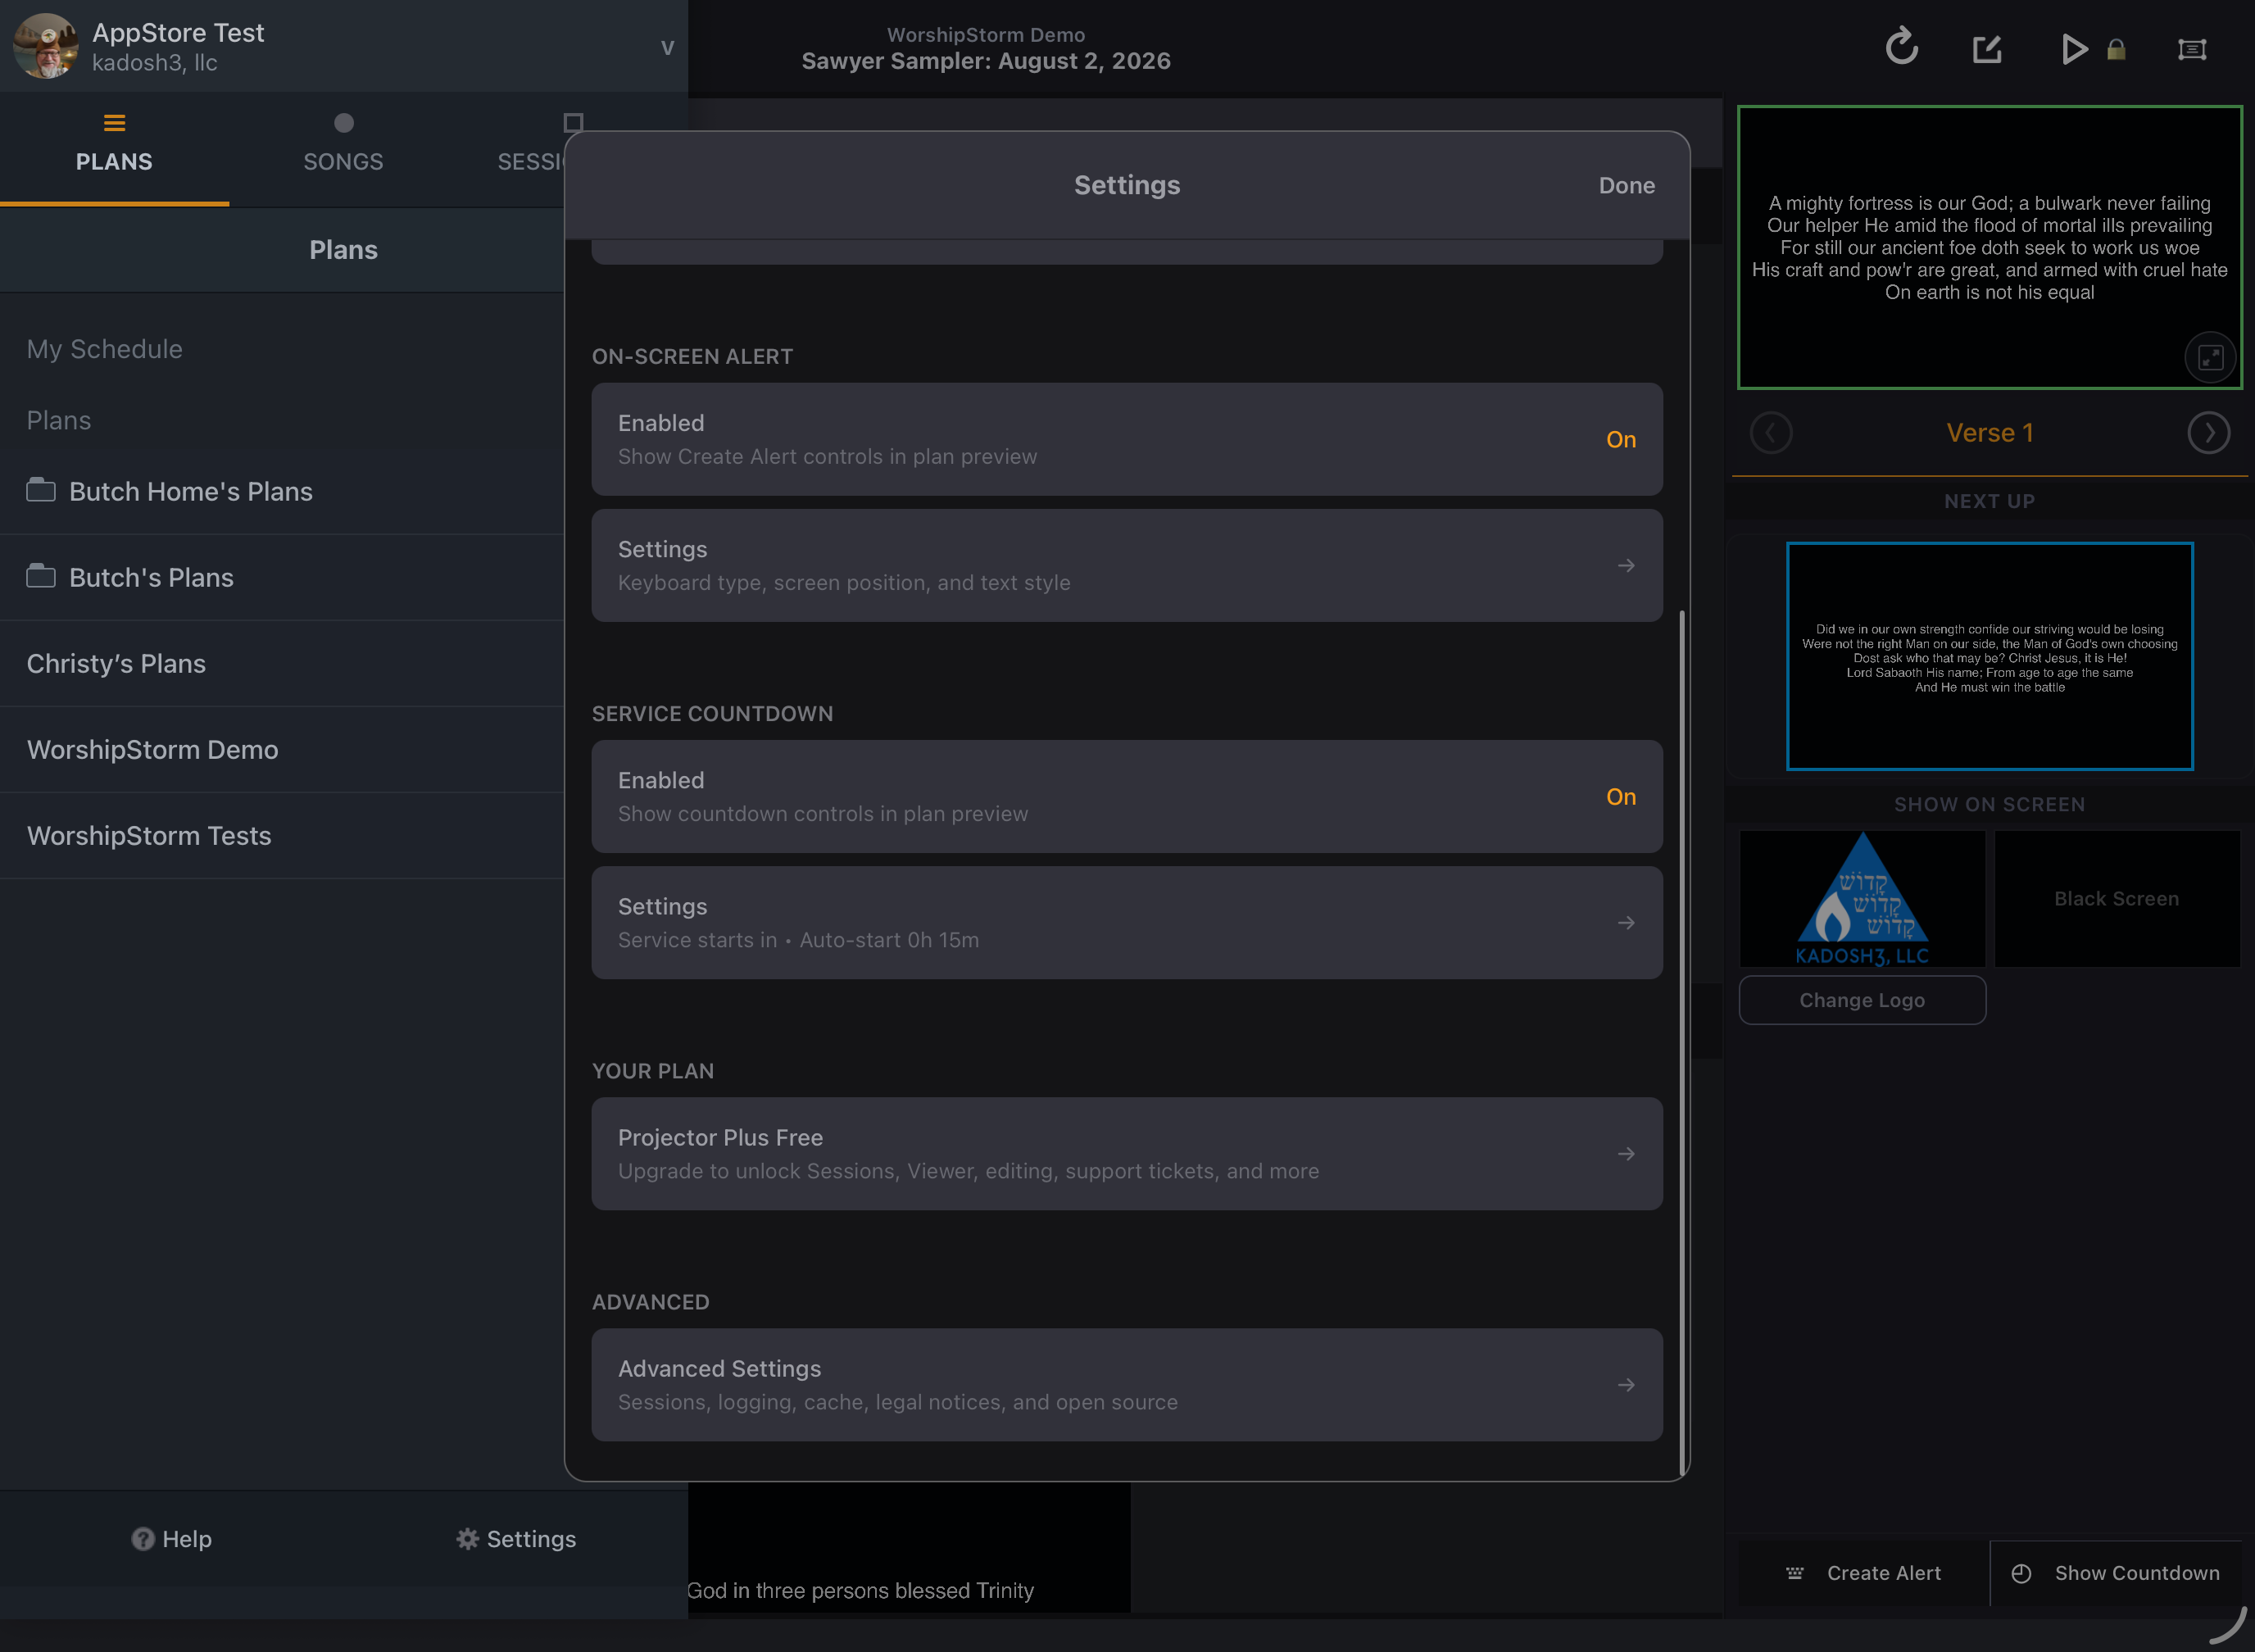
Task: Go to previous slide with left chevron
Action: [x=1771, y=433]
